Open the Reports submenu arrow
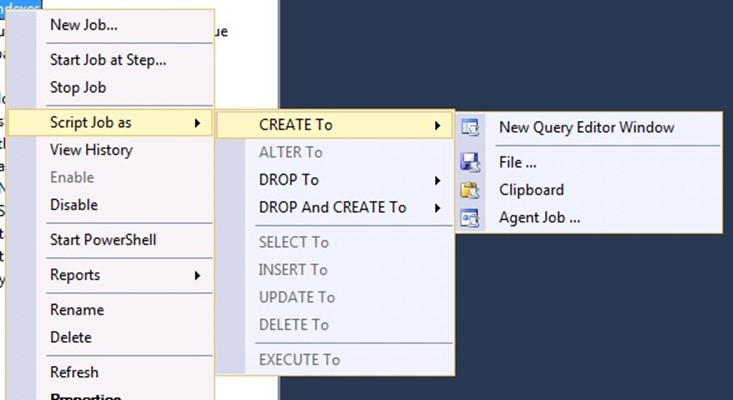 pyautogui.click(x=197, y=275)
